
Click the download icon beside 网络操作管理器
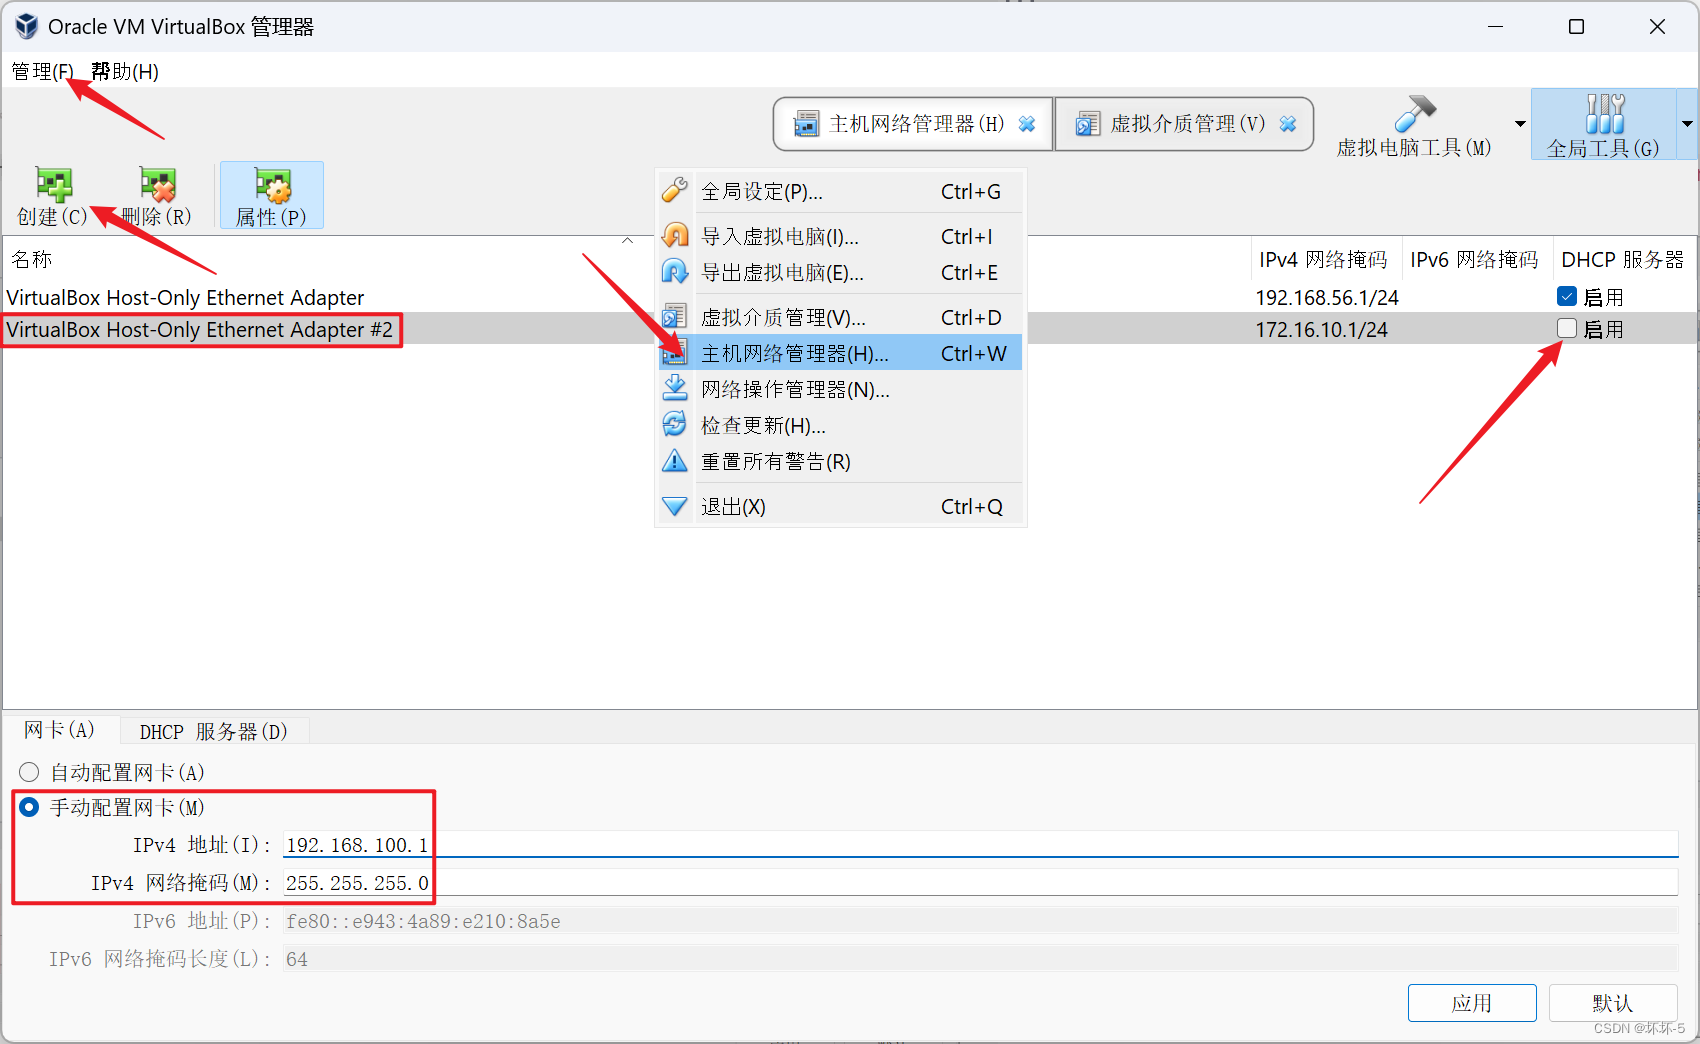pos(675,388)
